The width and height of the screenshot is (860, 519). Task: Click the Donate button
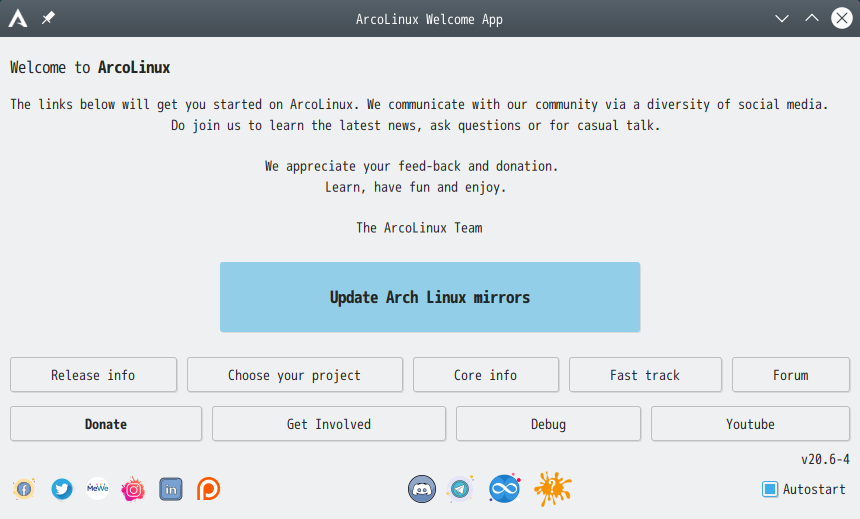tap(106, 424)
